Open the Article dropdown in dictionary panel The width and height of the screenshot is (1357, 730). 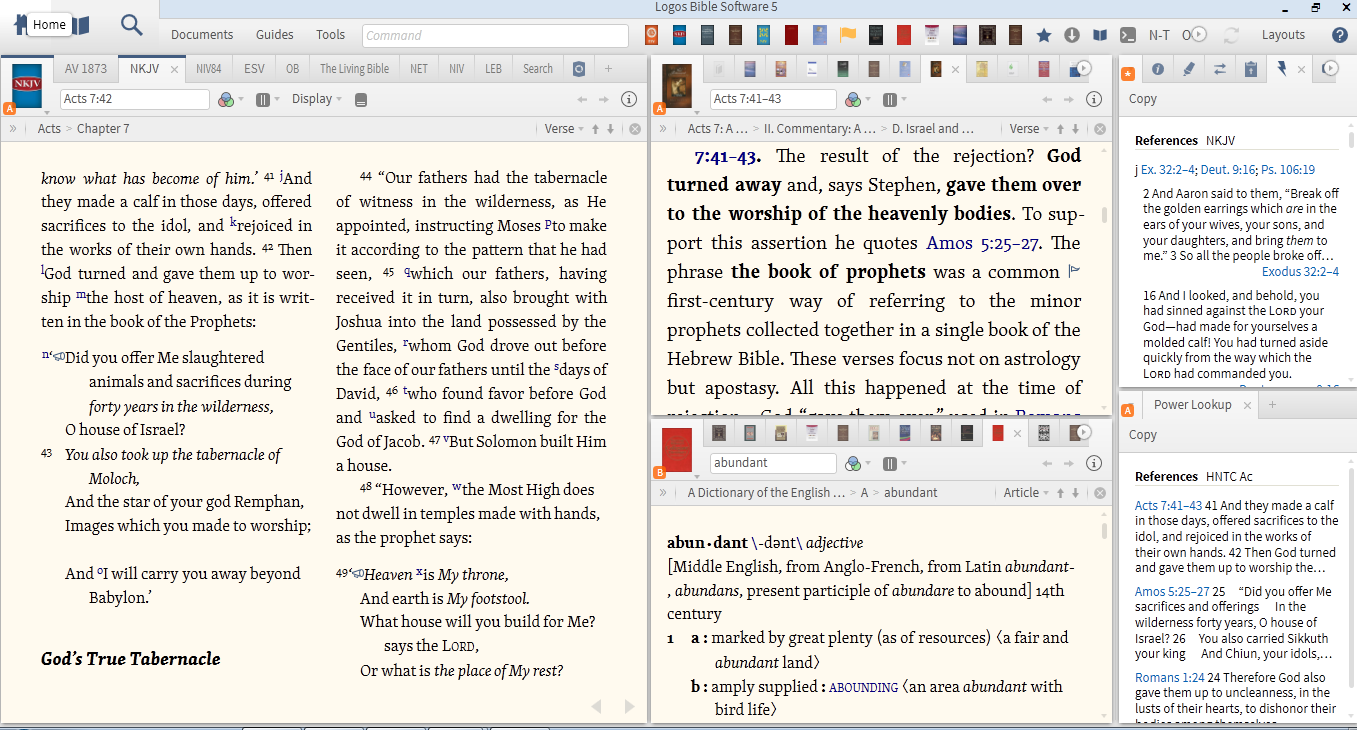click(1025, 493)
